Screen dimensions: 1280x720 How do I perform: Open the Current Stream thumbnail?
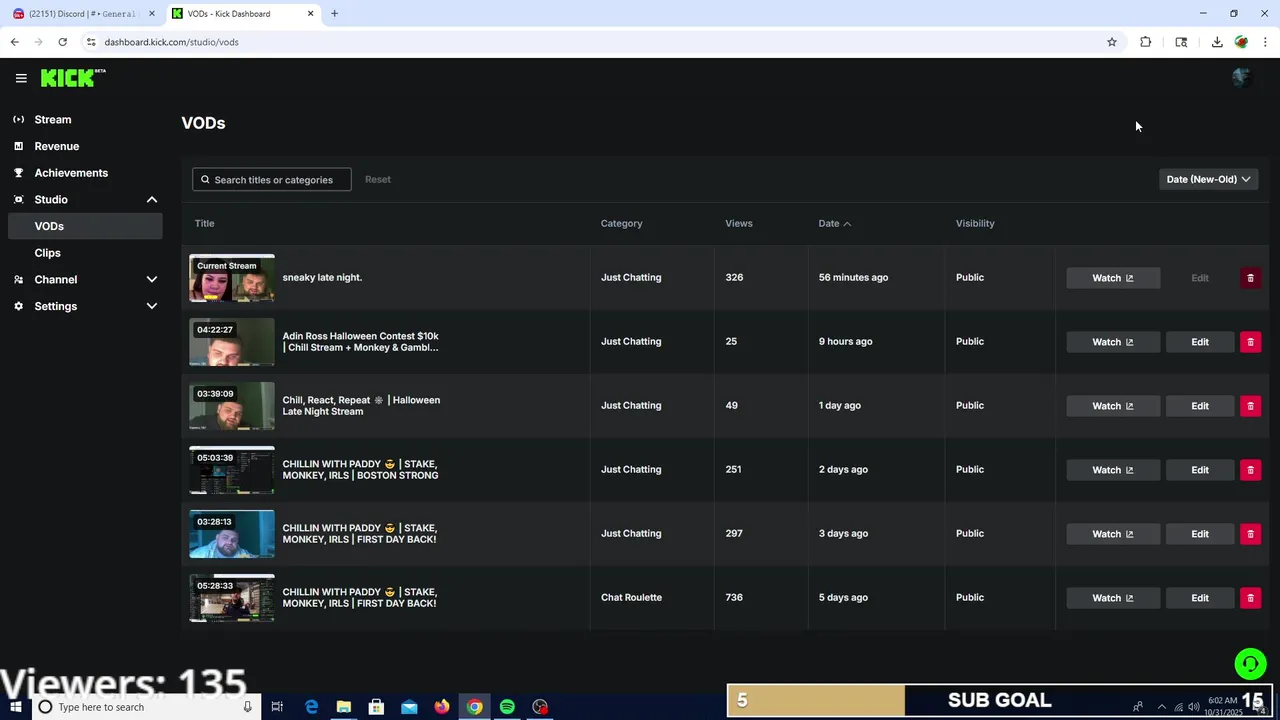[232, 278]
